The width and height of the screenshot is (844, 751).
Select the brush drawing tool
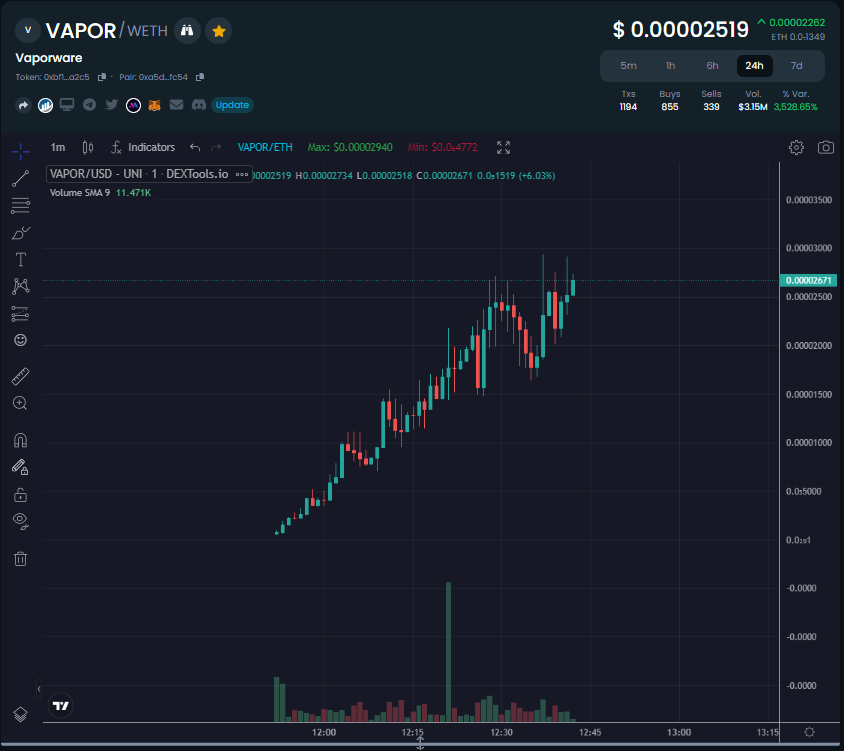20,233
